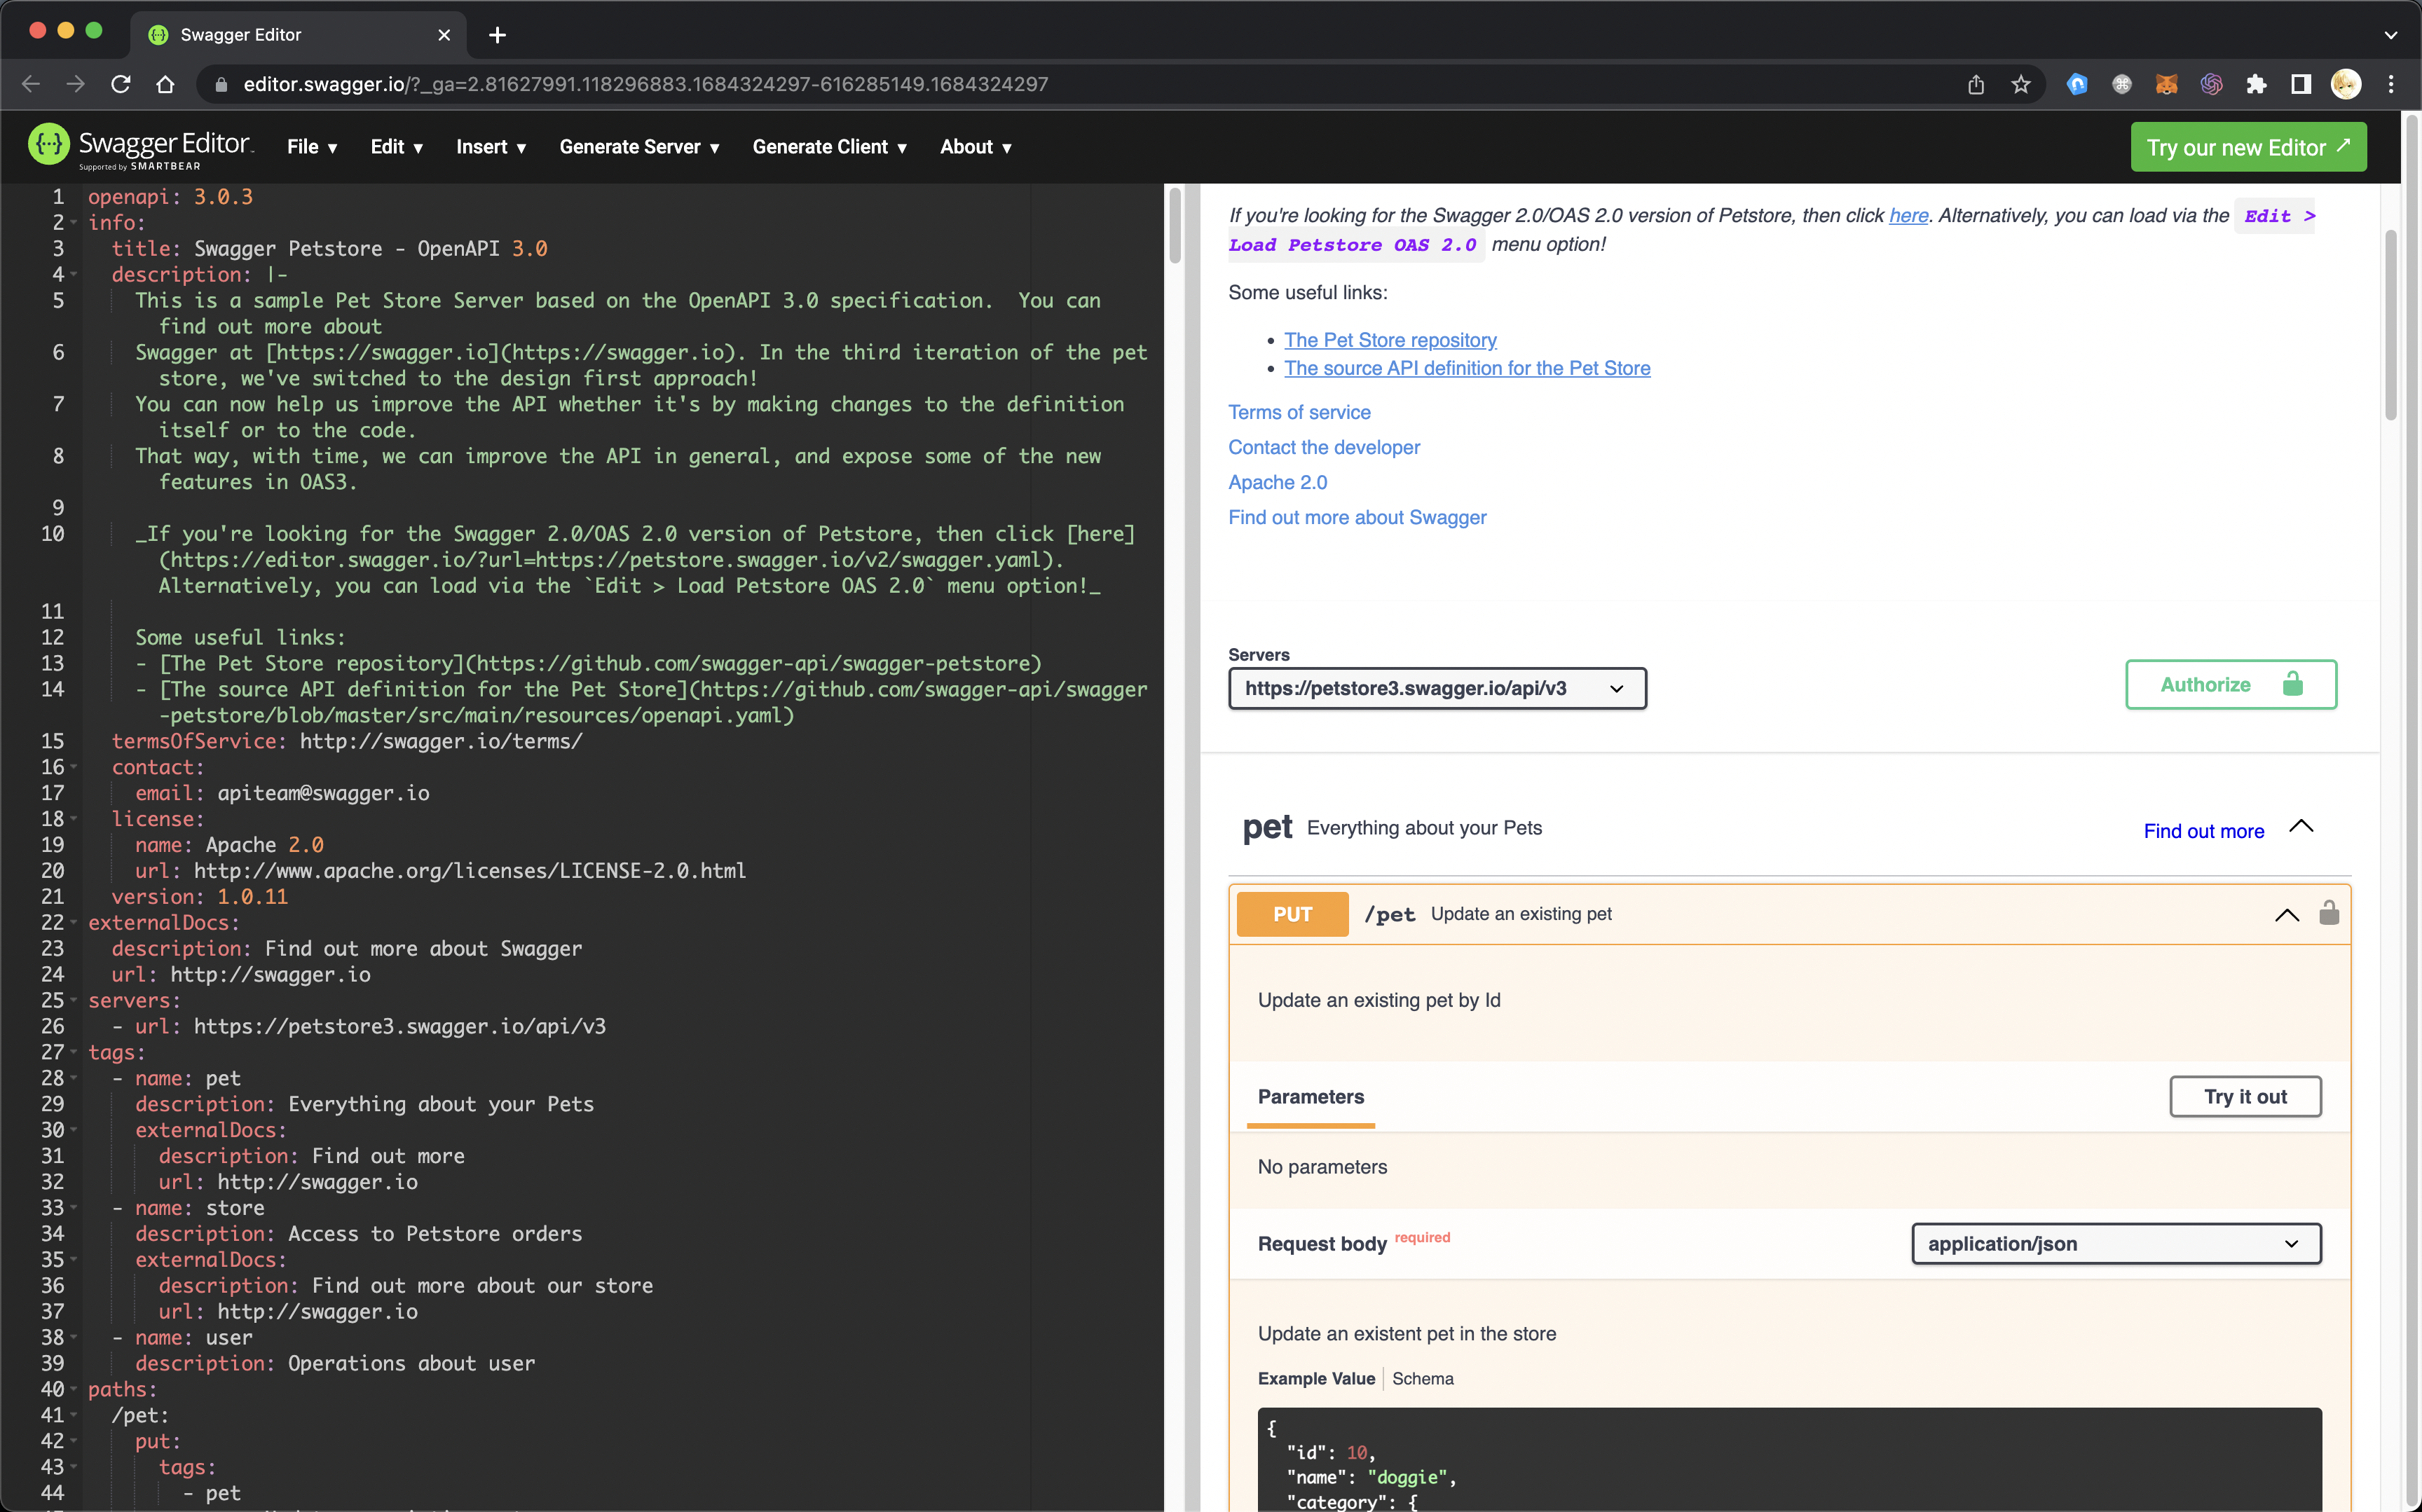Click Find out more in pet section
The width and height of the screenshot is (2422, 1512).
(2204, 831)
